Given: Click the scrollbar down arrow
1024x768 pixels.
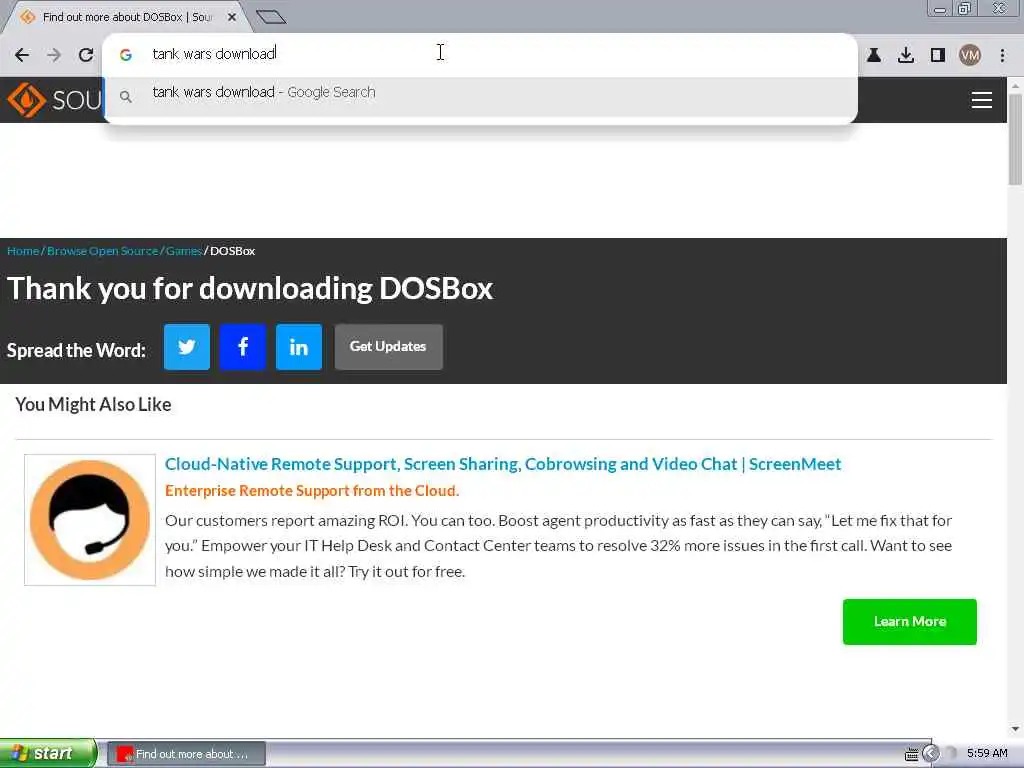Looking at the screenshot, I should coord(1015,729).
